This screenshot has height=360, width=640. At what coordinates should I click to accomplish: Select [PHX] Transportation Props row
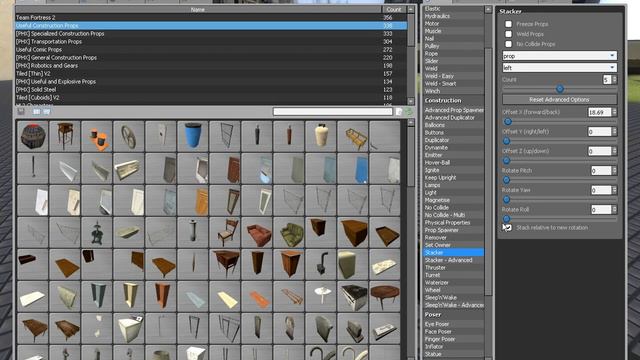[211, 42]
